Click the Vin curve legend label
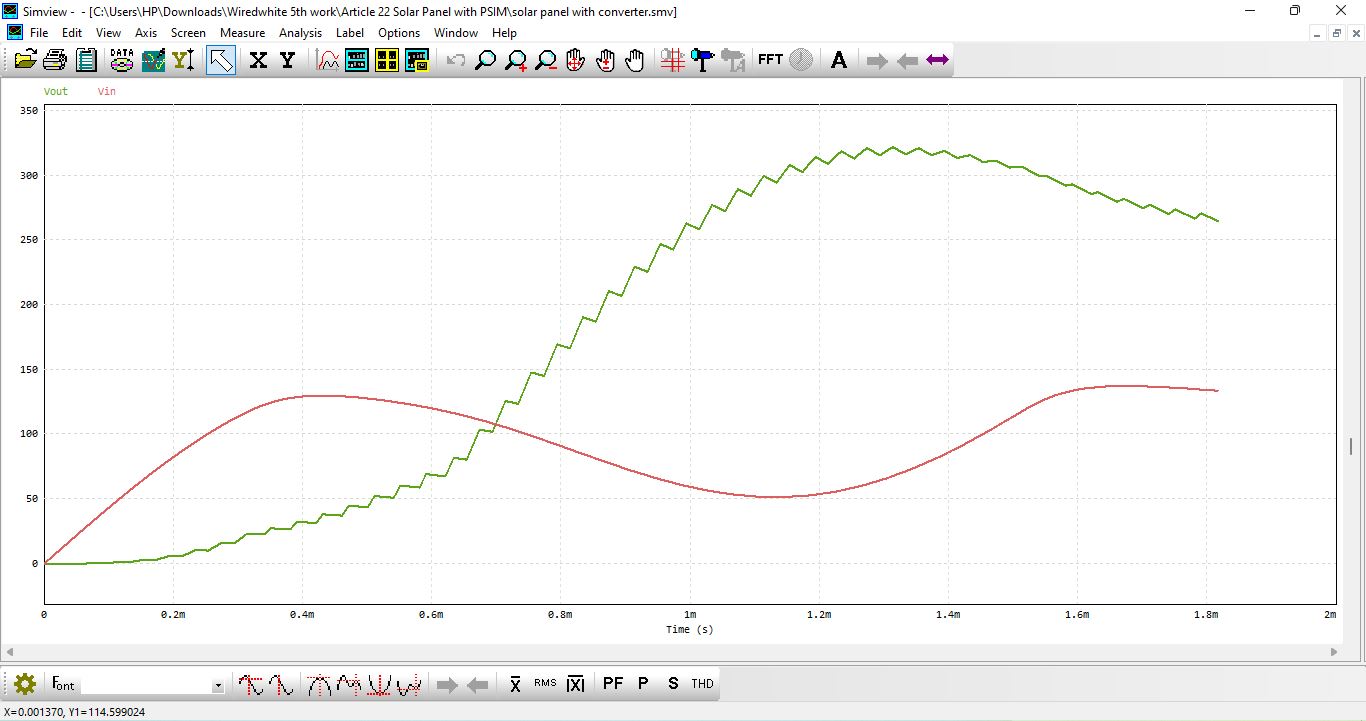Image resolution: width=1366 pixels, height=721 pixels. pyautogui.click(x=107, y=91)
